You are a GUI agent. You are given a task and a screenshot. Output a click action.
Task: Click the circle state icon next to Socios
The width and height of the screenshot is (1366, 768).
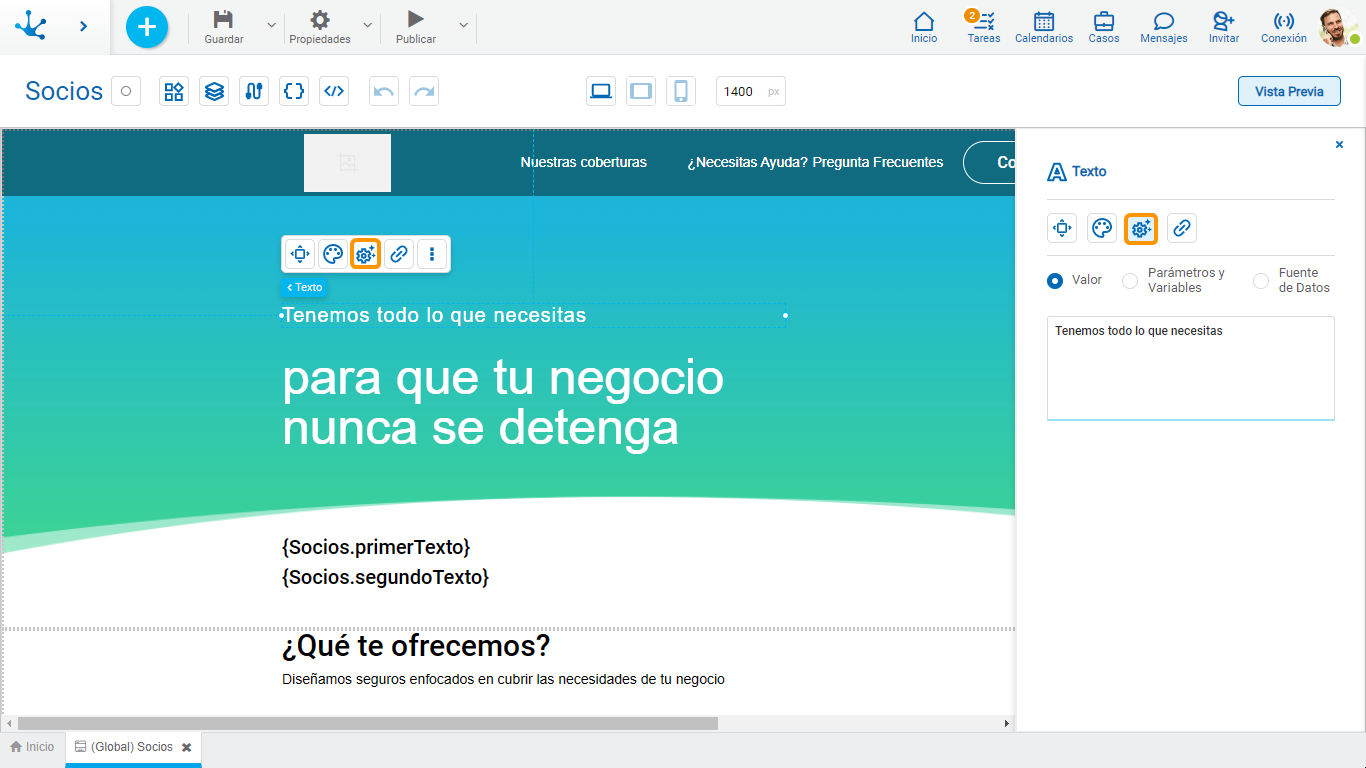126,91
